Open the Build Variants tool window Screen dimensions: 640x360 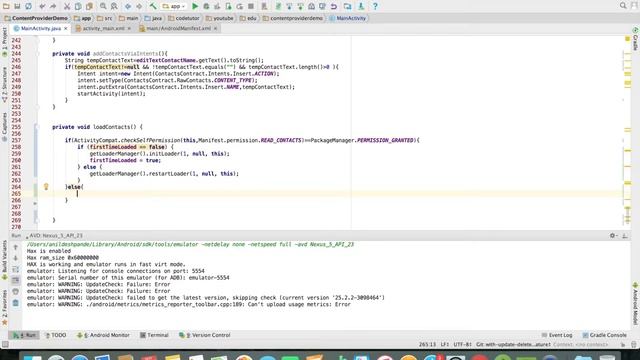4,260
